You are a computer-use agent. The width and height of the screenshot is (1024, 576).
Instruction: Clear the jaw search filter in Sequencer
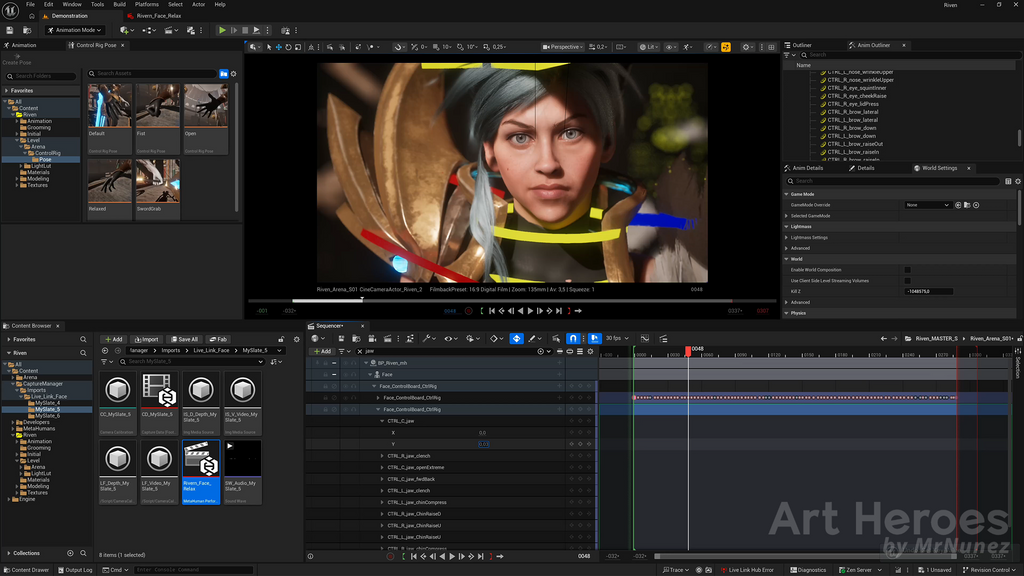(360, 351)
